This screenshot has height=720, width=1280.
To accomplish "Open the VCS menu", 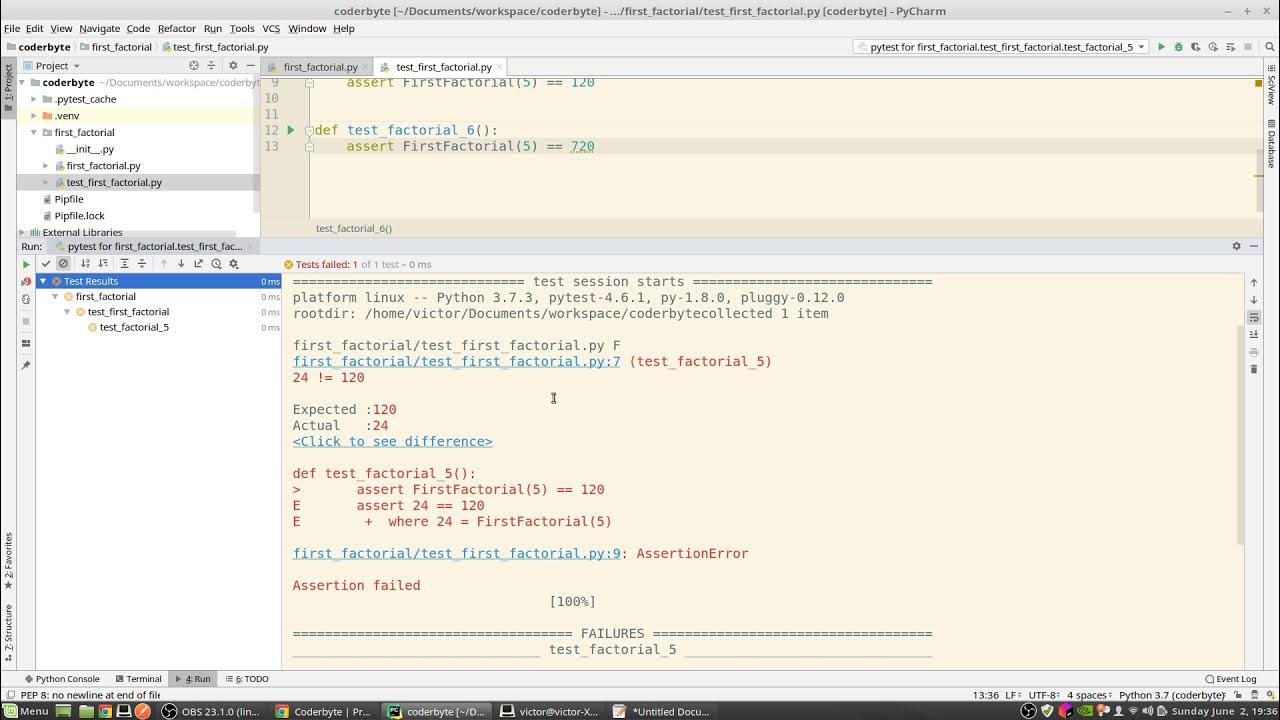I will [x=271, y=29].
